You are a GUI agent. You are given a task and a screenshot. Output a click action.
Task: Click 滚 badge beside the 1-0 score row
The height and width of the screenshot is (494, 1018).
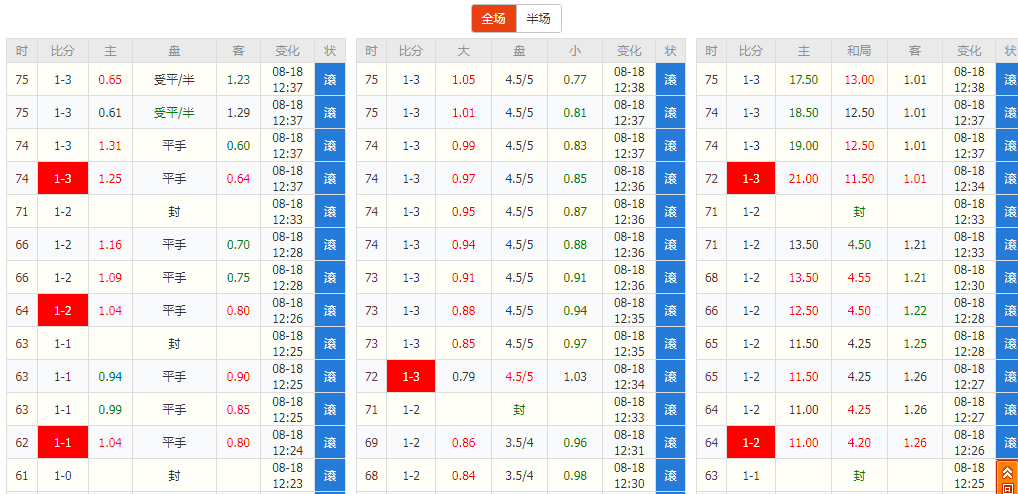[x=330, y=476]
